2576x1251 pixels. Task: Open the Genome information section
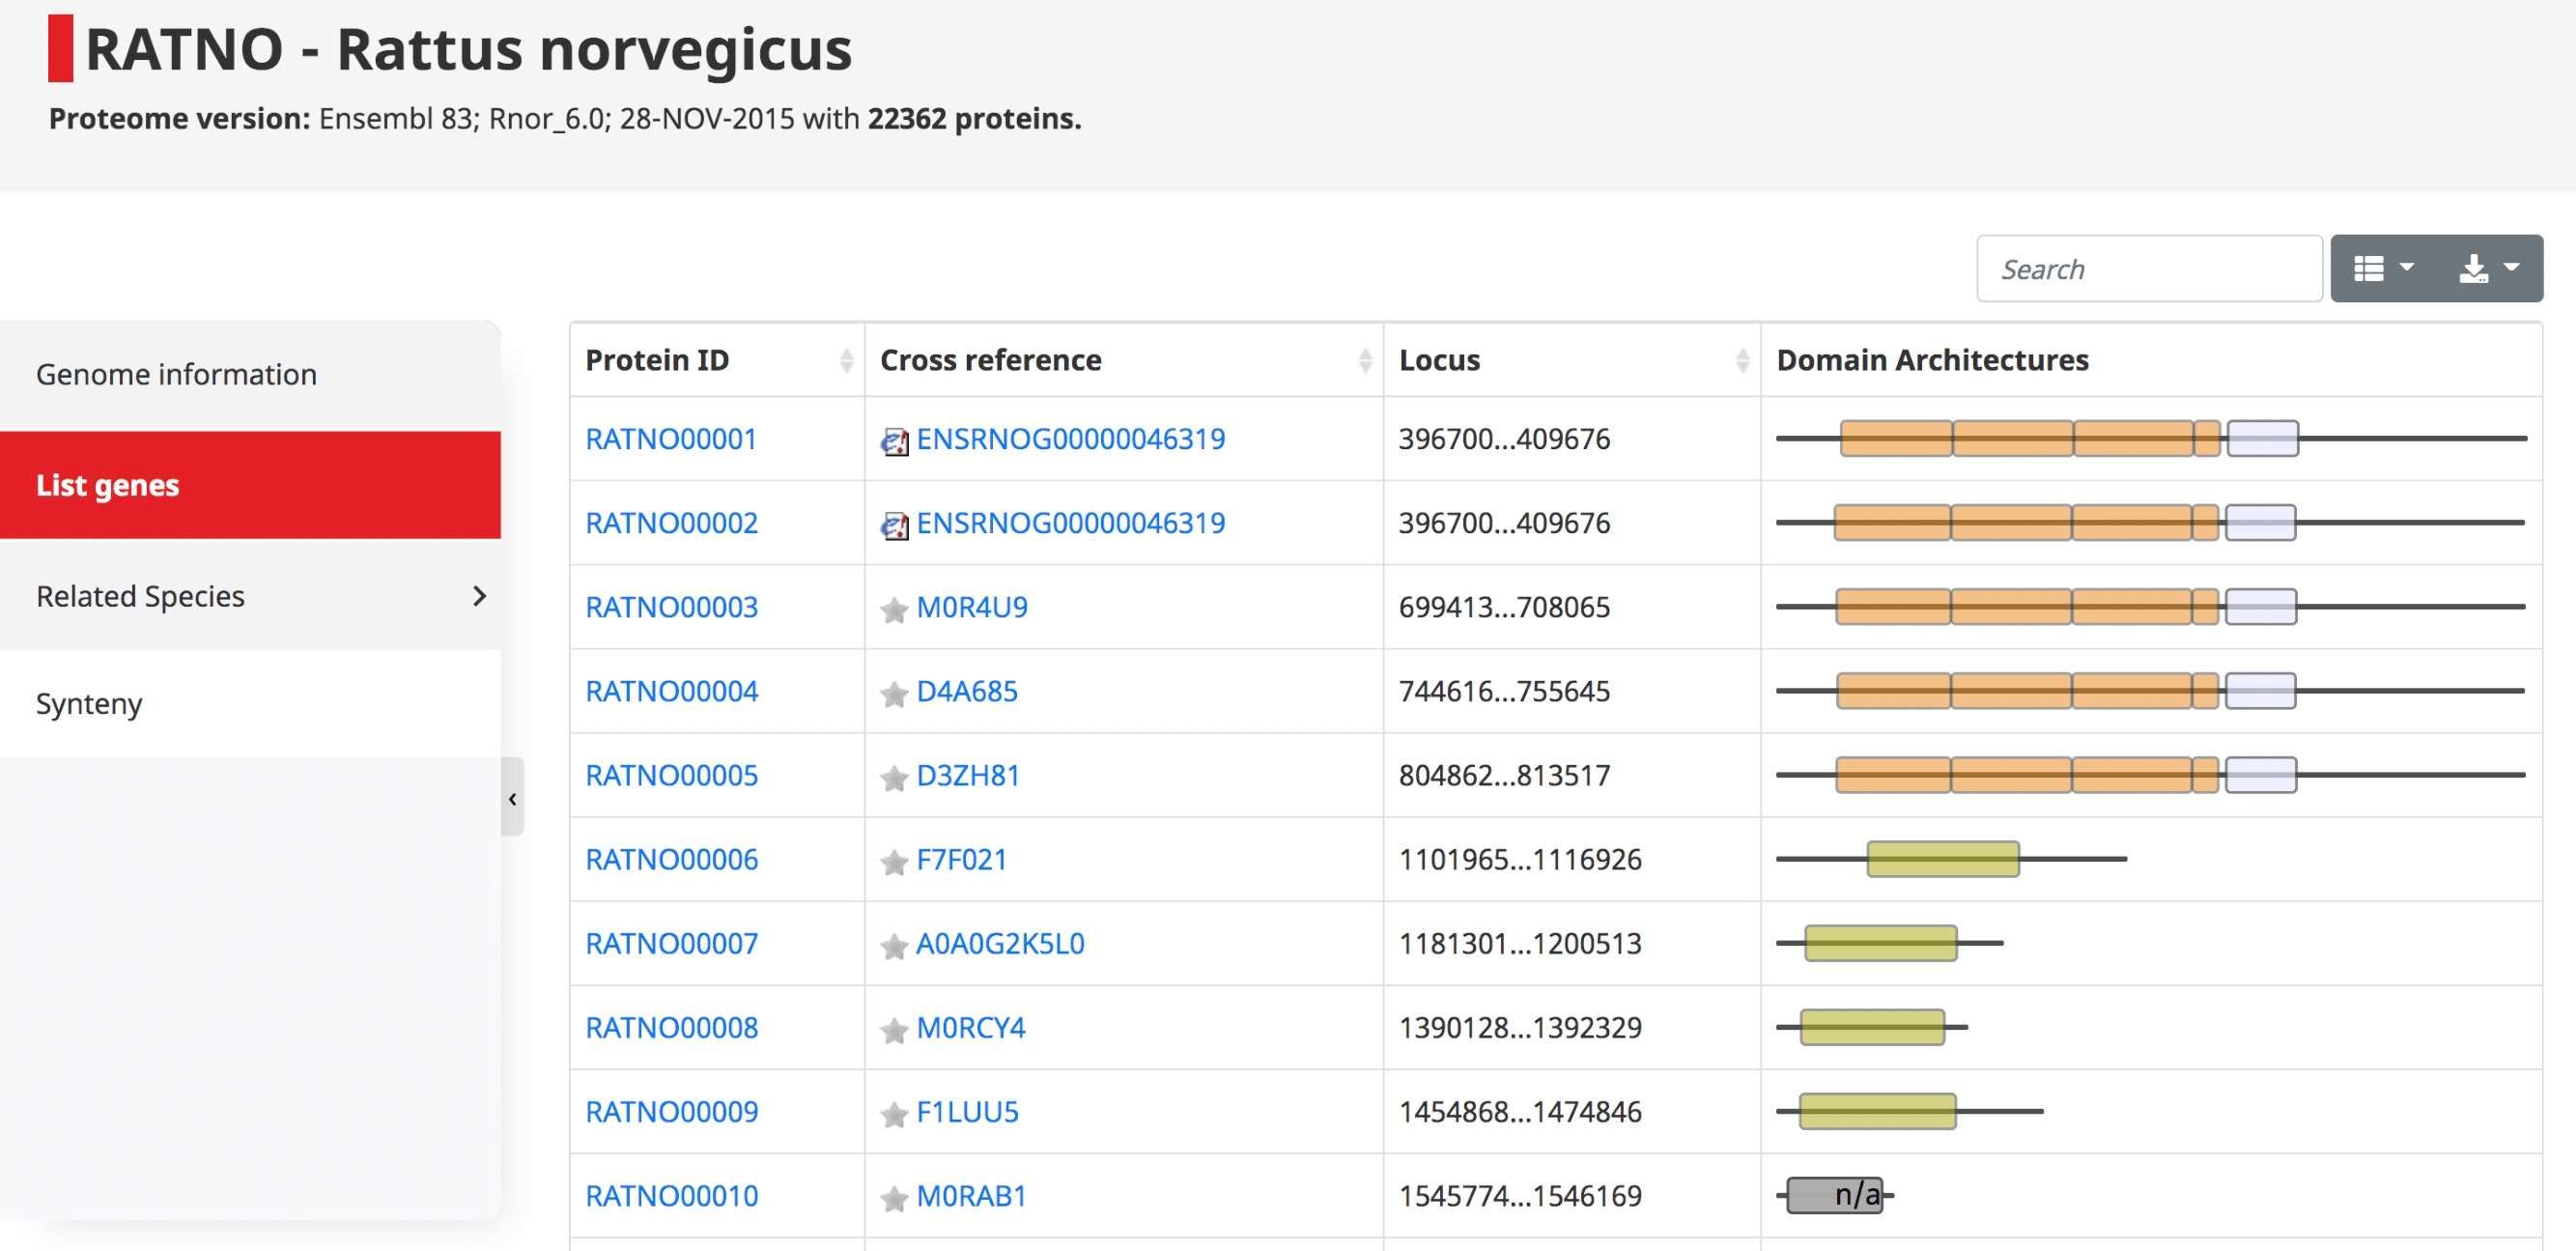(x=176, y=374)
